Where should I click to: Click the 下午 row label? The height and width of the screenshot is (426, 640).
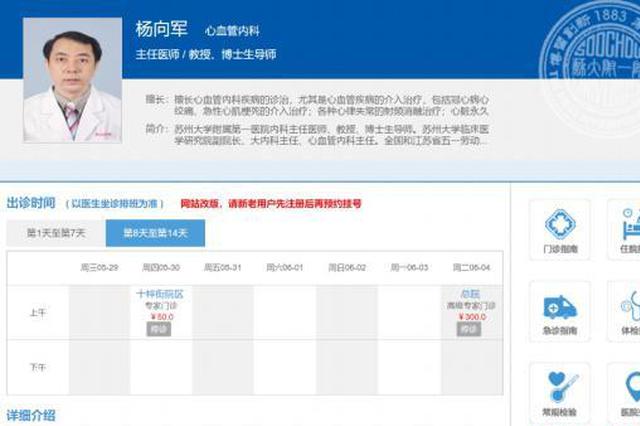pos(38,367)
